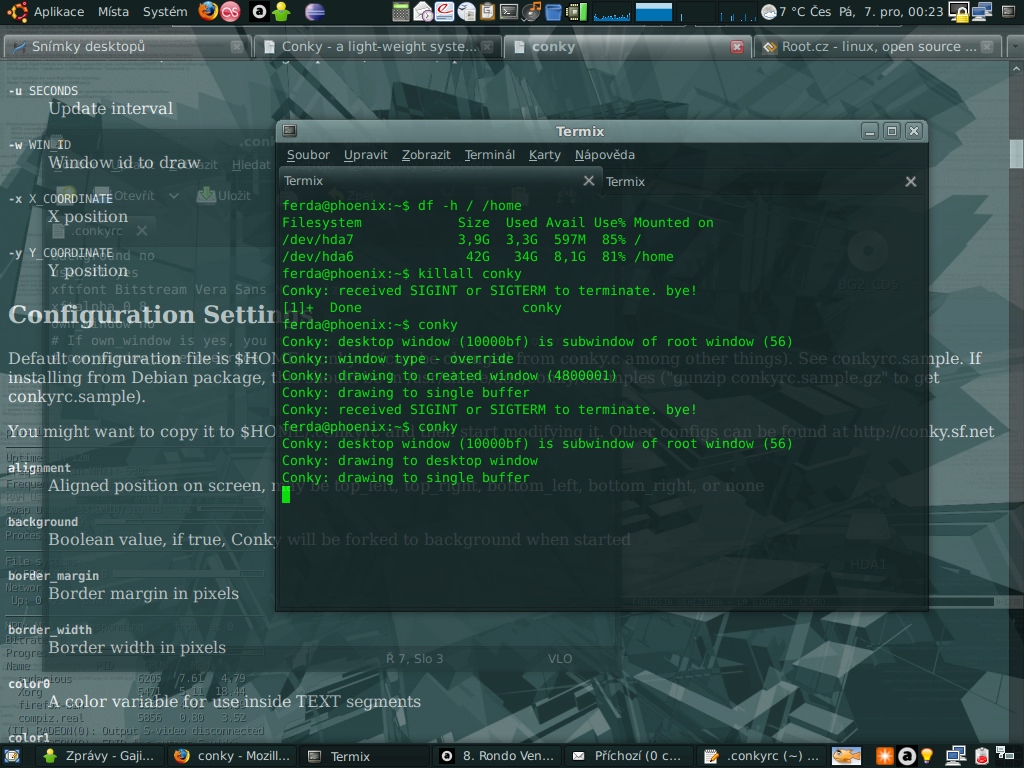Open the blue folder launcher icon
The height and width of the screenshot is (768, 1024).
pyautogui.click(x=553, y=11)
